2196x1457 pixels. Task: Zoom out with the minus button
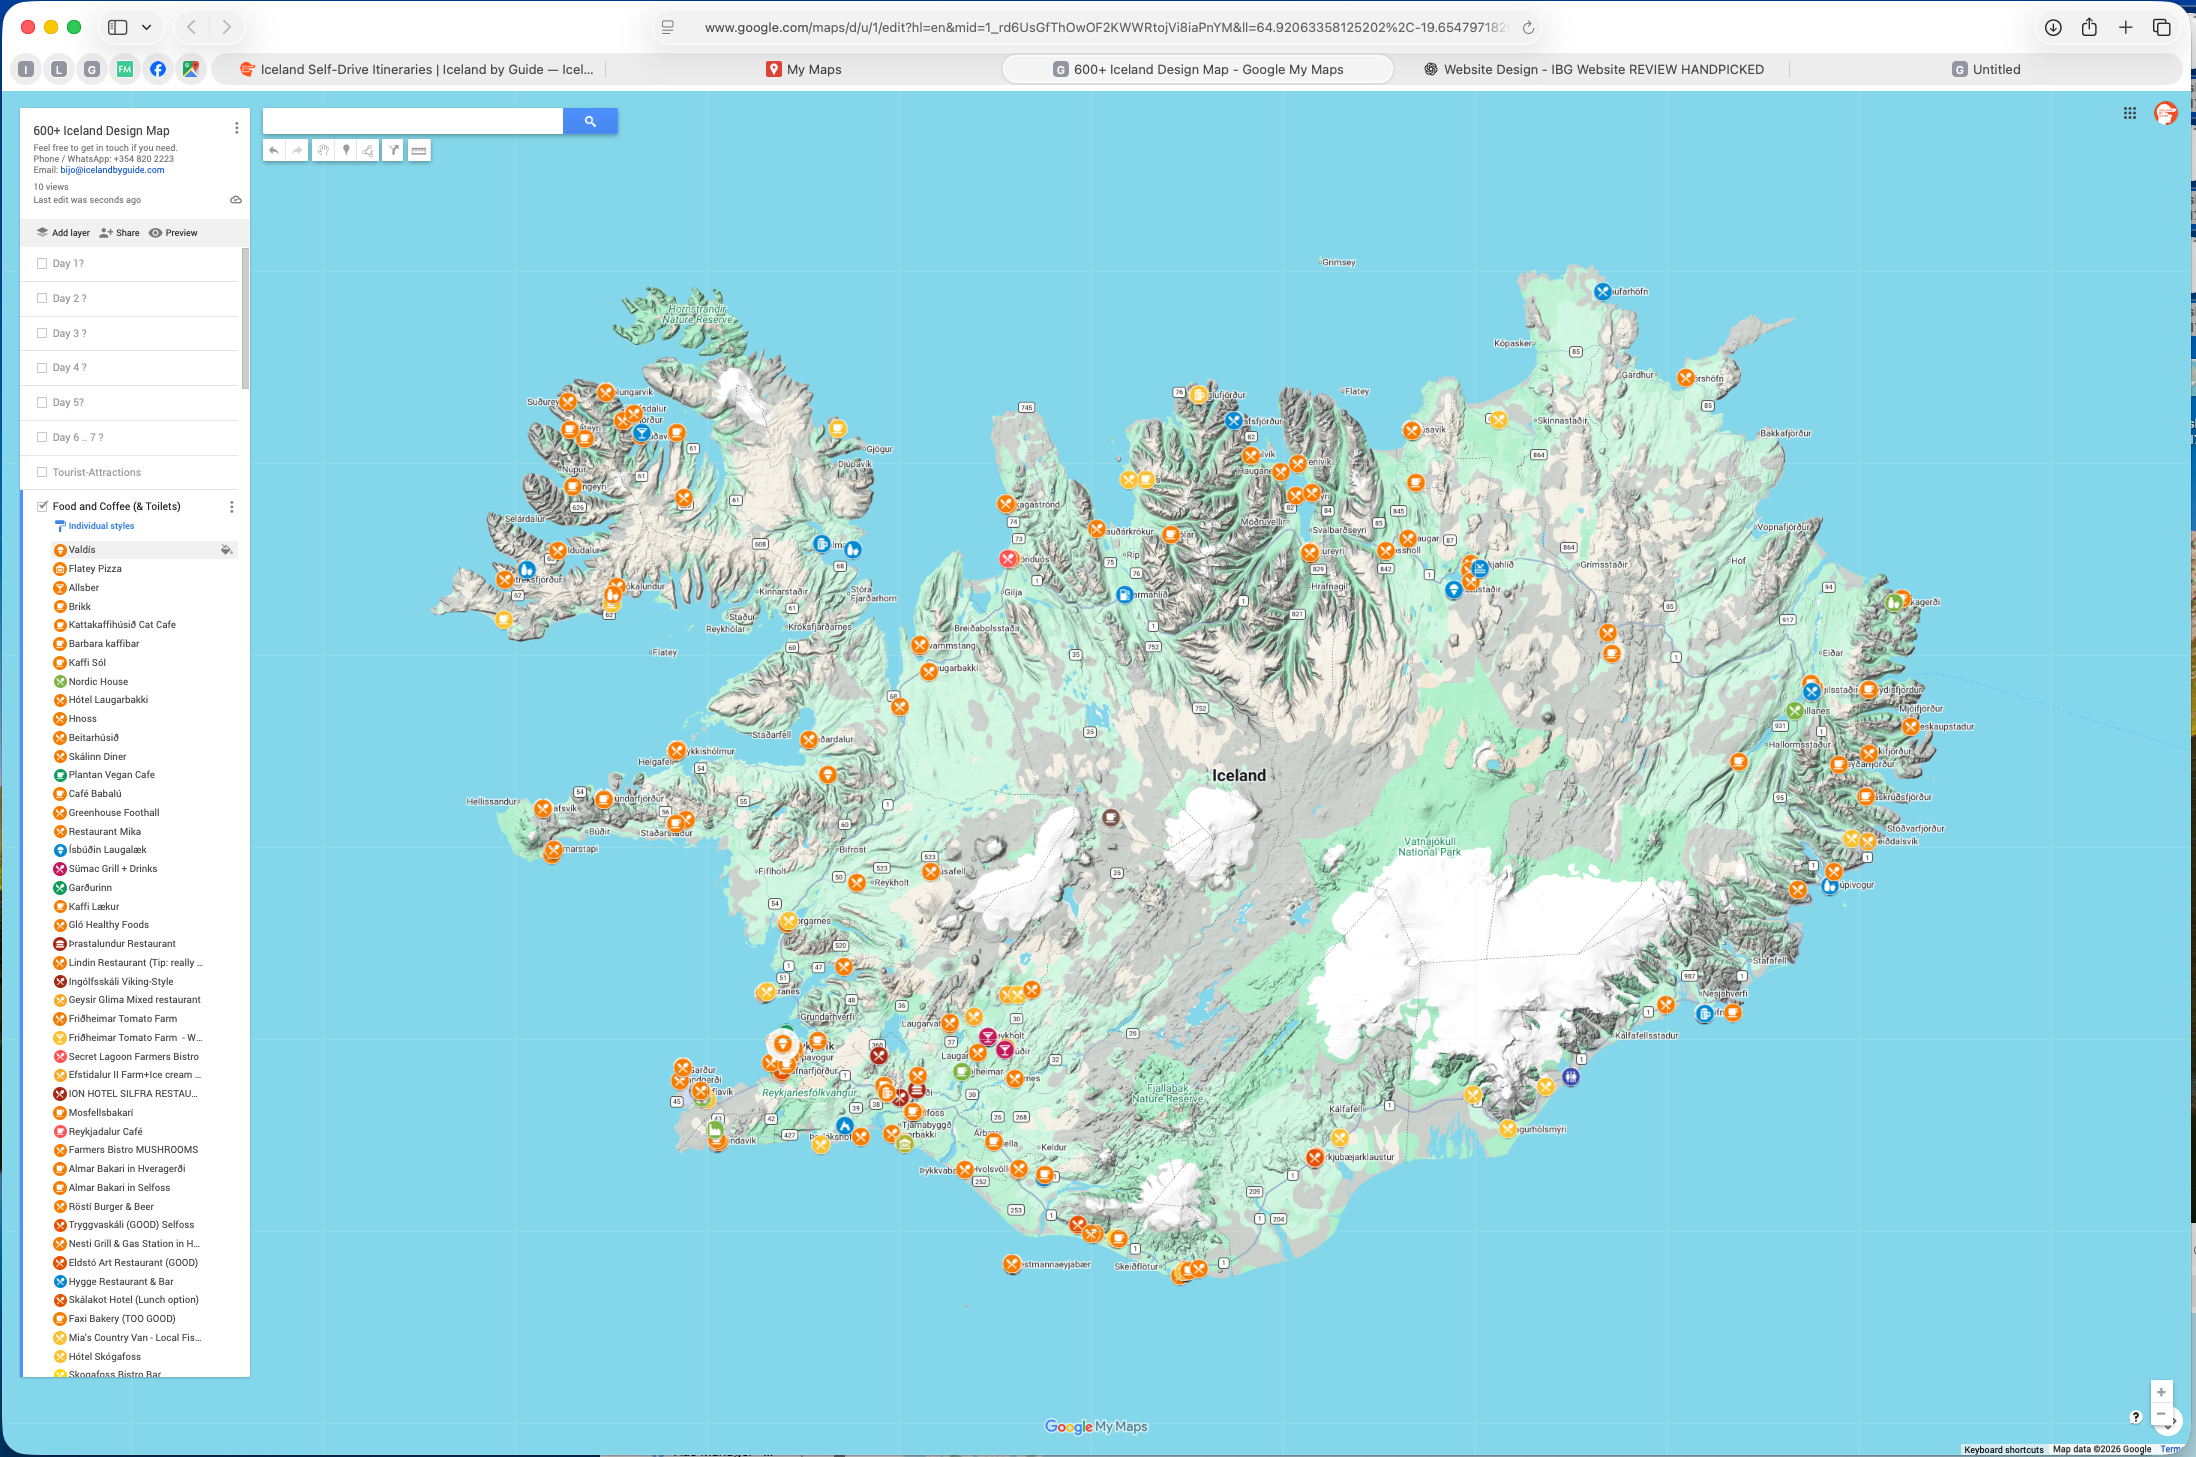[x=2161, y=1415]
